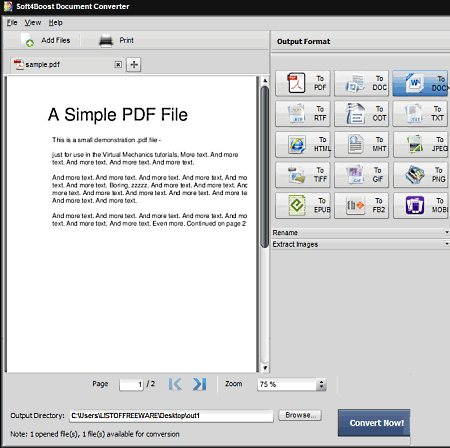Click the scrollbar up arrow
The height and width of the screenshot is (448, 450).
click(265, 80)
